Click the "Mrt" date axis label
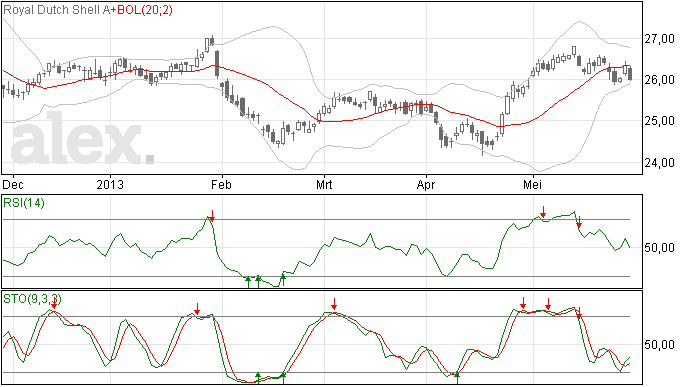This screenshot has width=690, height=387. coord(324,184)
